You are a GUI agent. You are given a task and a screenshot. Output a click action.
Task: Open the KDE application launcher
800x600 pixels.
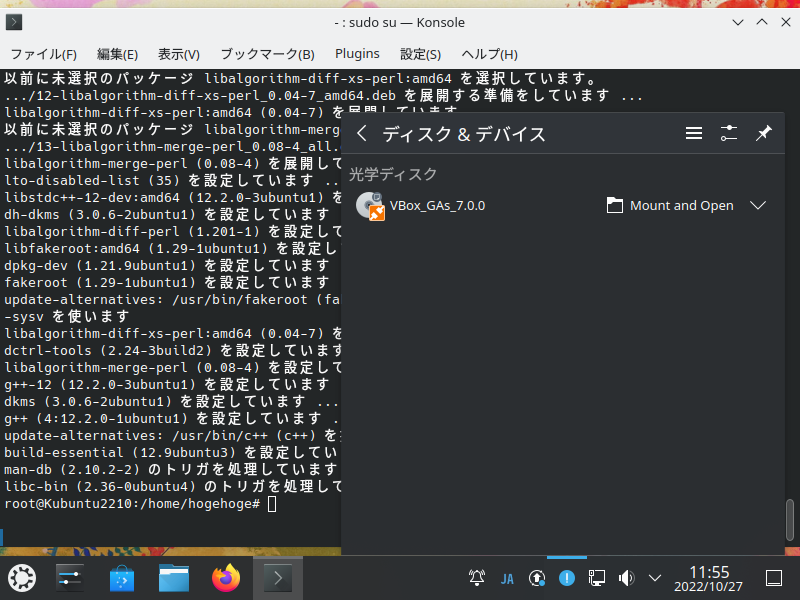tap(22, 578)
